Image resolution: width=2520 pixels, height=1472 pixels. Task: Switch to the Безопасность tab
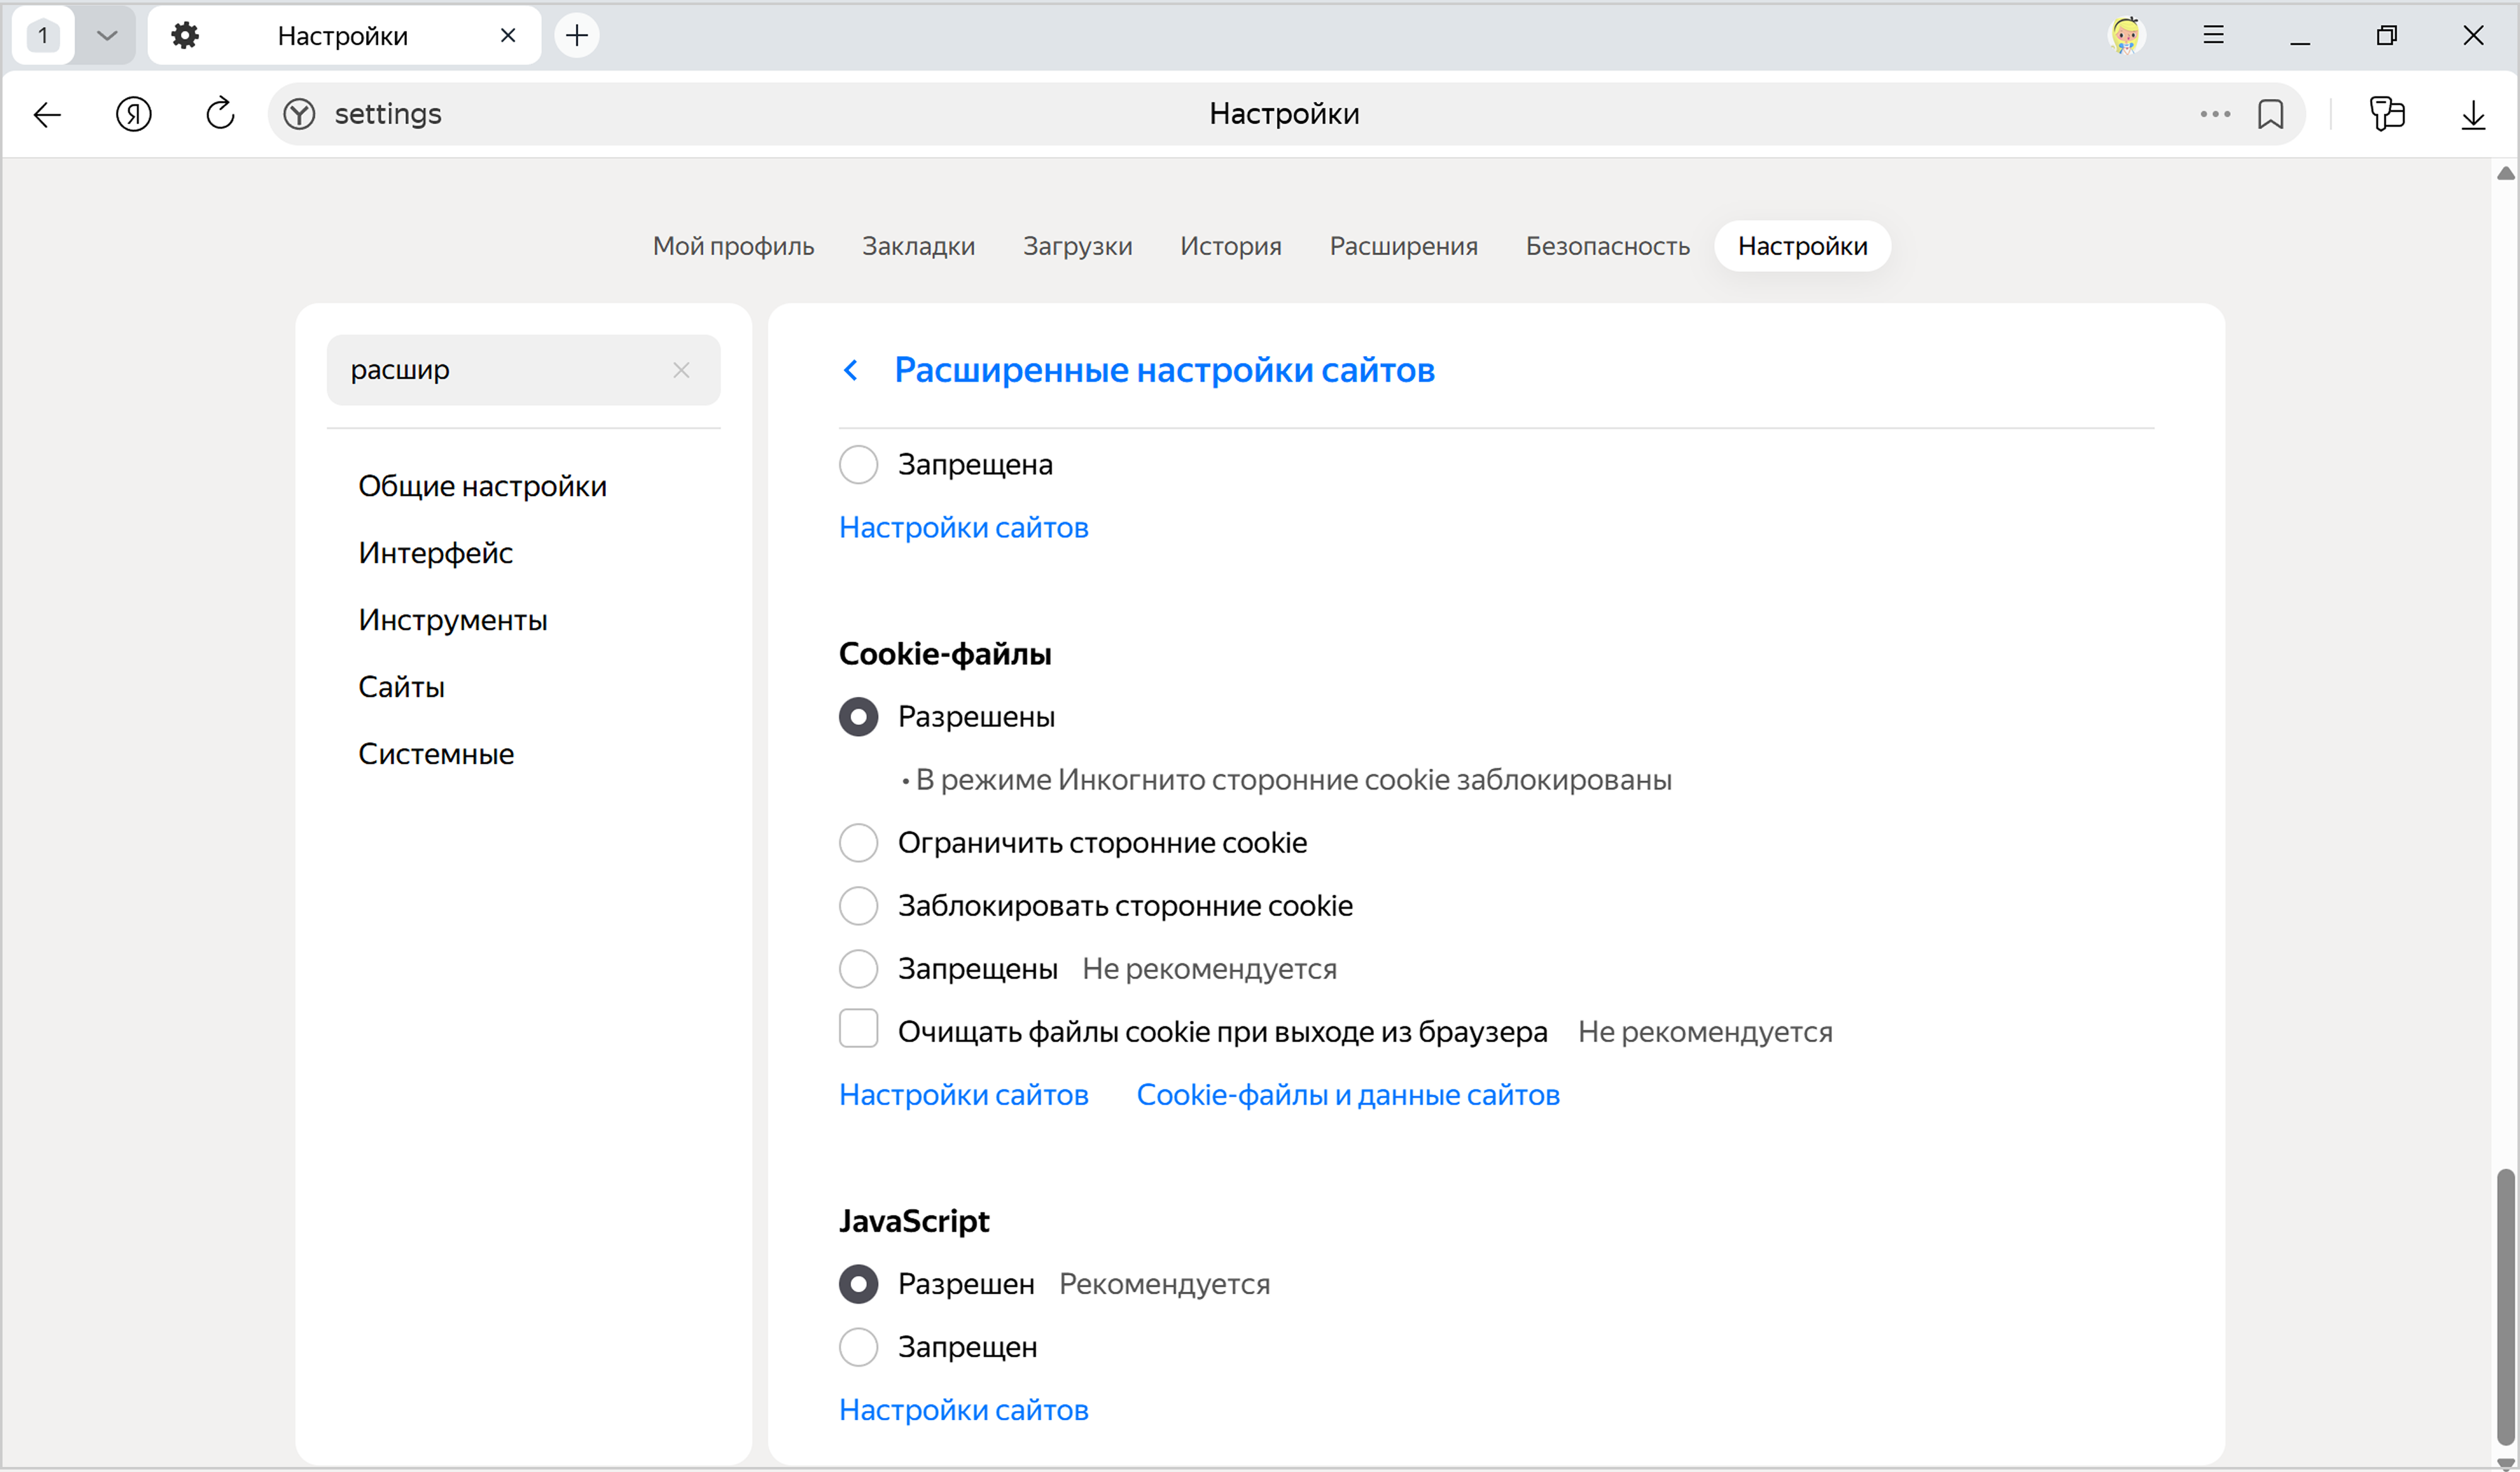1607,246
